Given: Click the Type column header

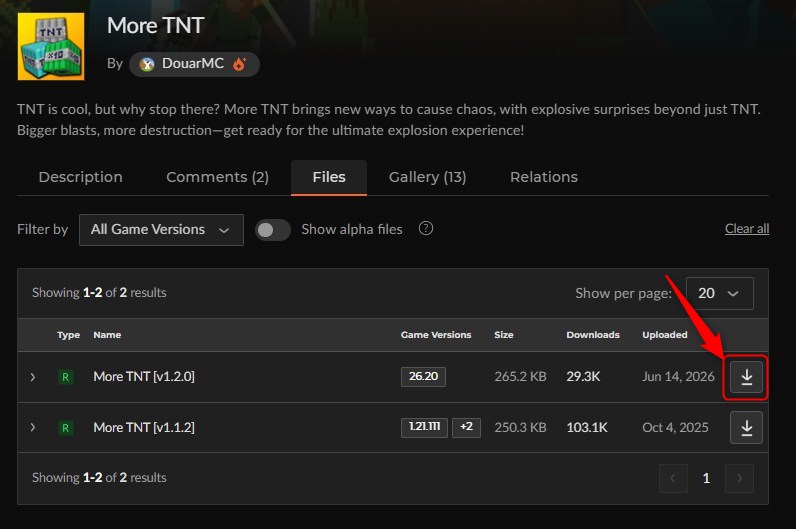Looking at the screenshot, I should [69, 335].
